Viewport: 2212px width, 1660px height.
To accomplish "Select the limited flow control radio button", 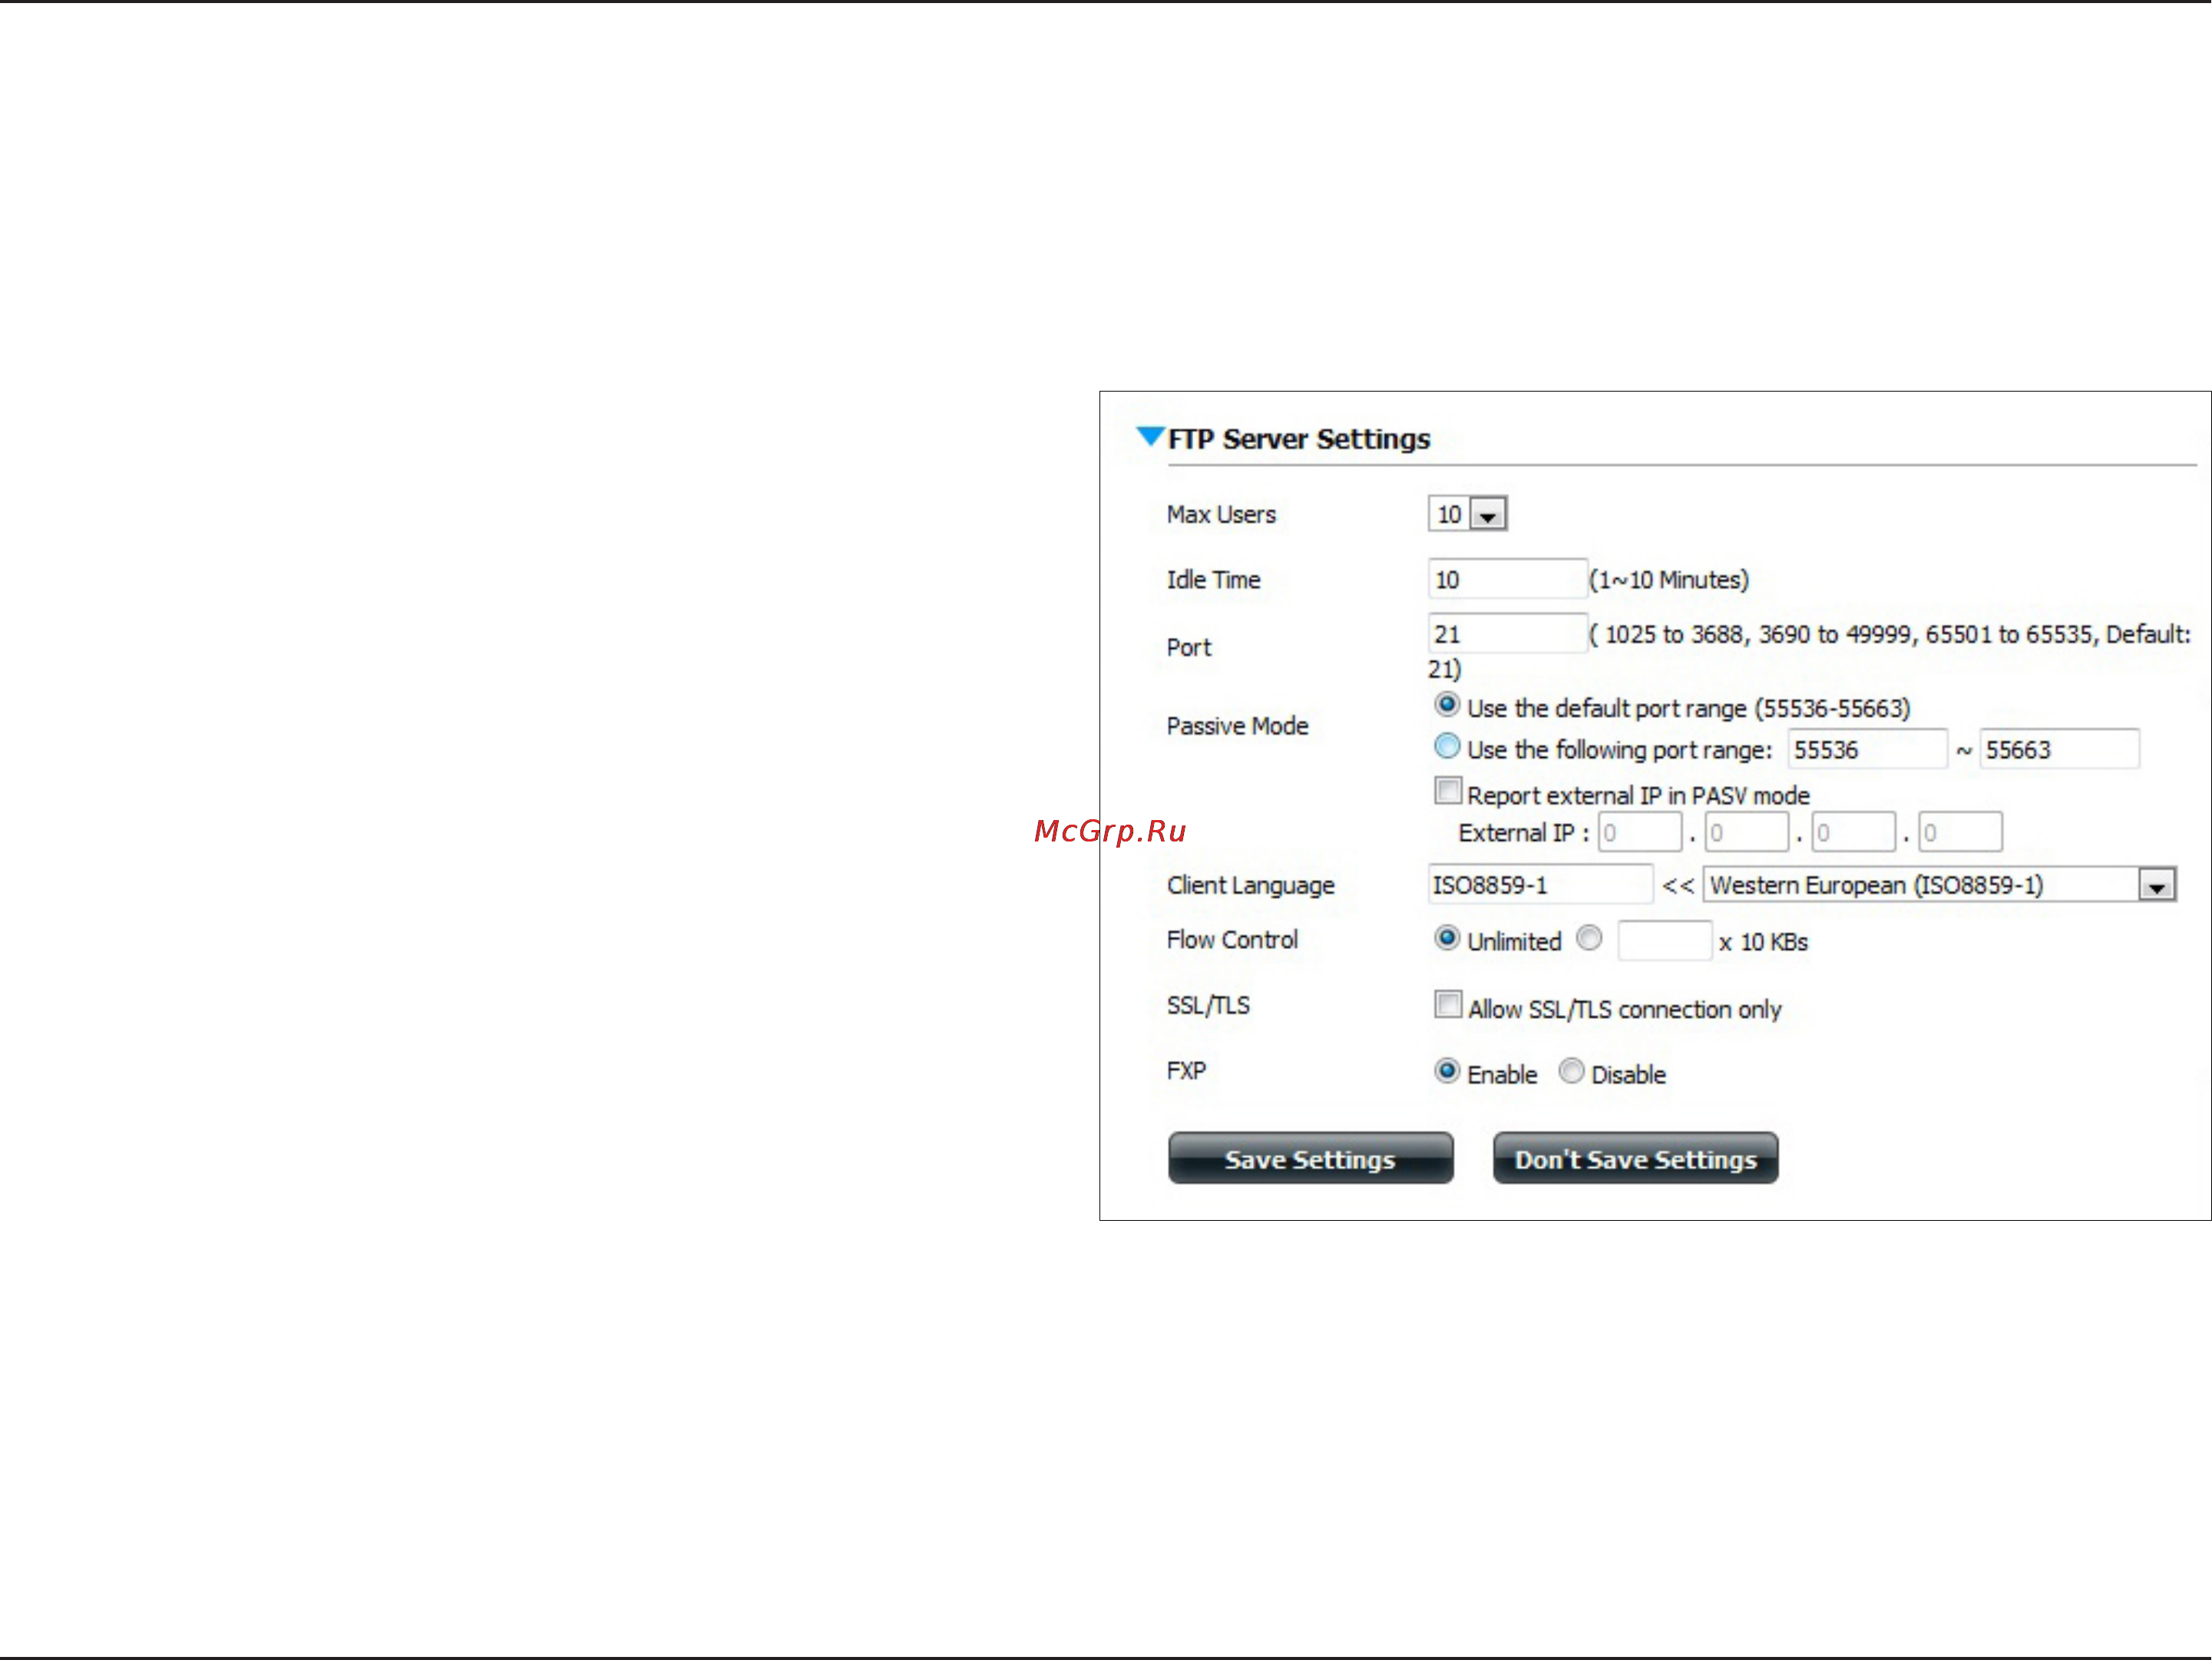I will (x=1589, y=938).
